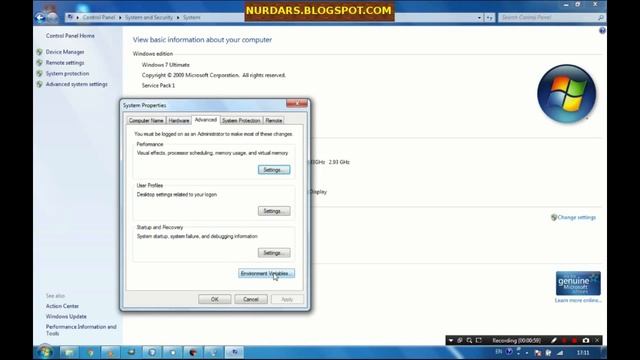Open Action Center under See also

(x=62, y=306)
